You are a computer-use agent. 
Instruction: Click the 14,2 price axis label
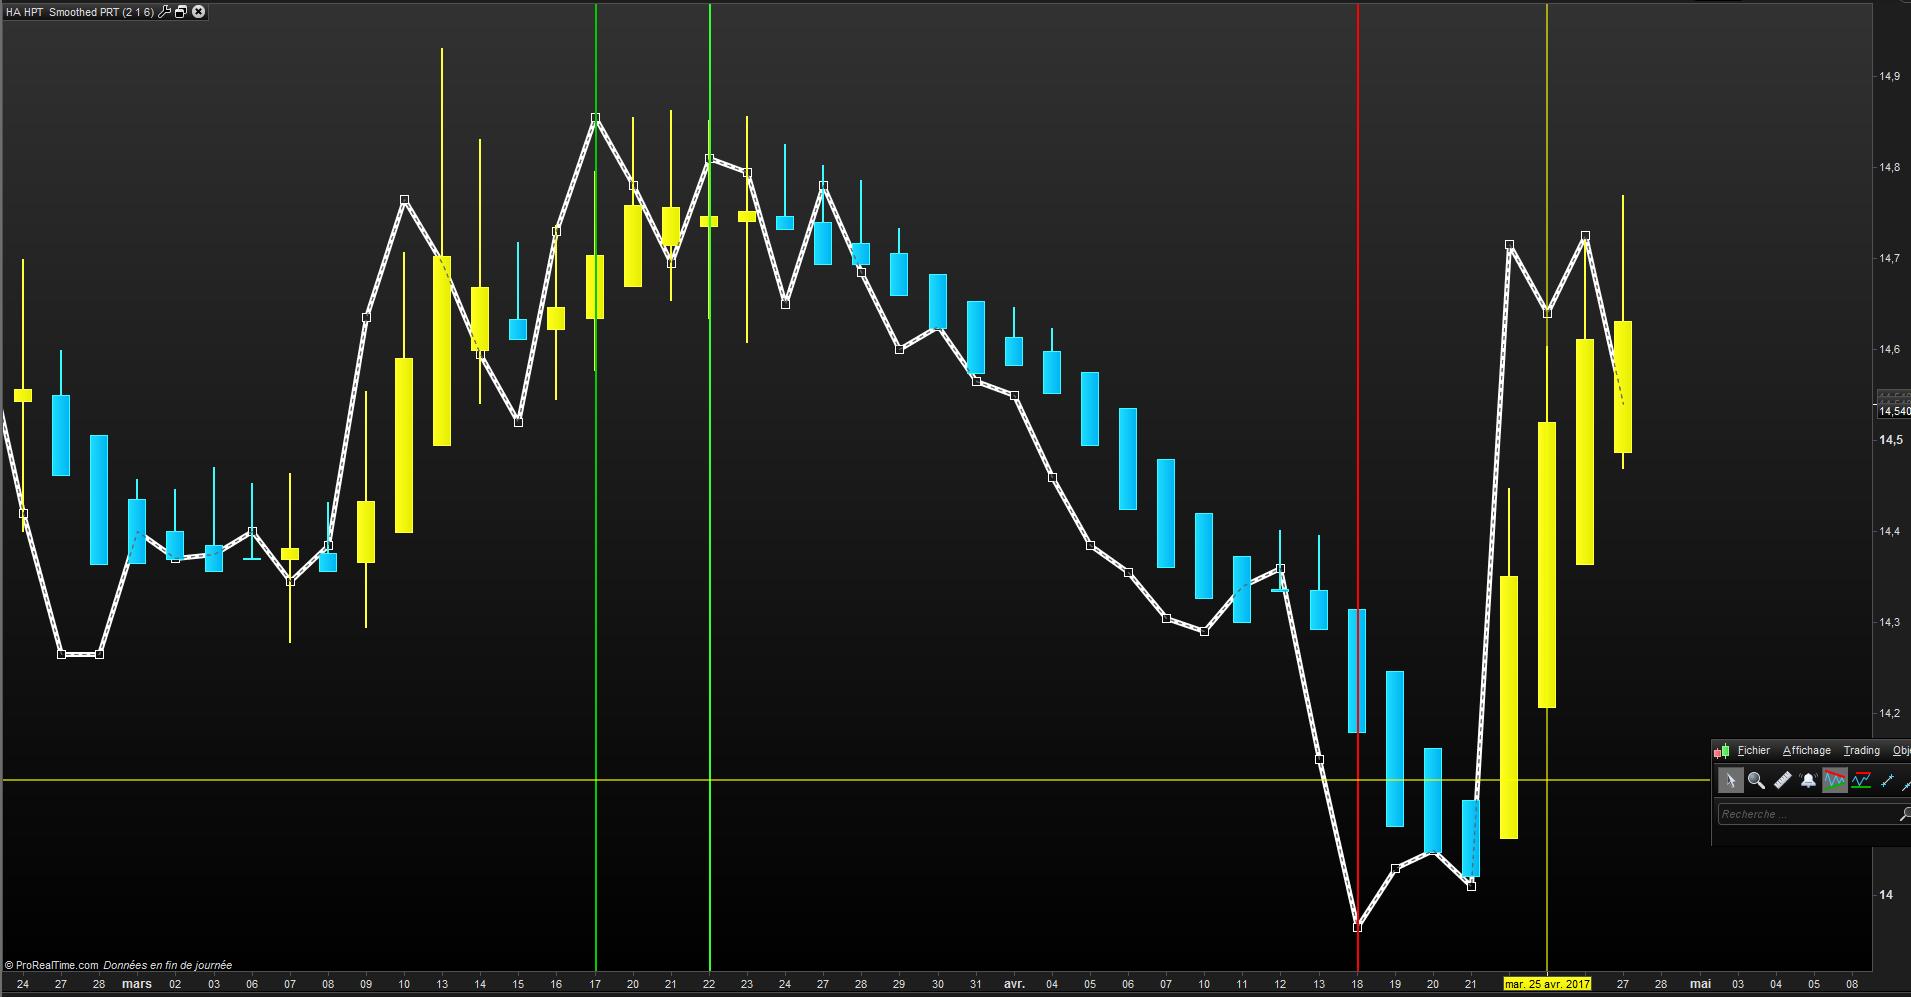(1889, 713)
